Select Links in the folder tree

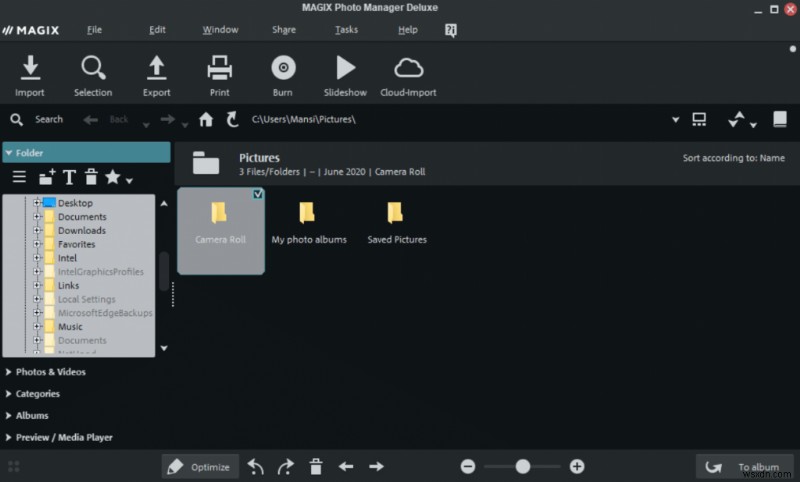[68, 286]
